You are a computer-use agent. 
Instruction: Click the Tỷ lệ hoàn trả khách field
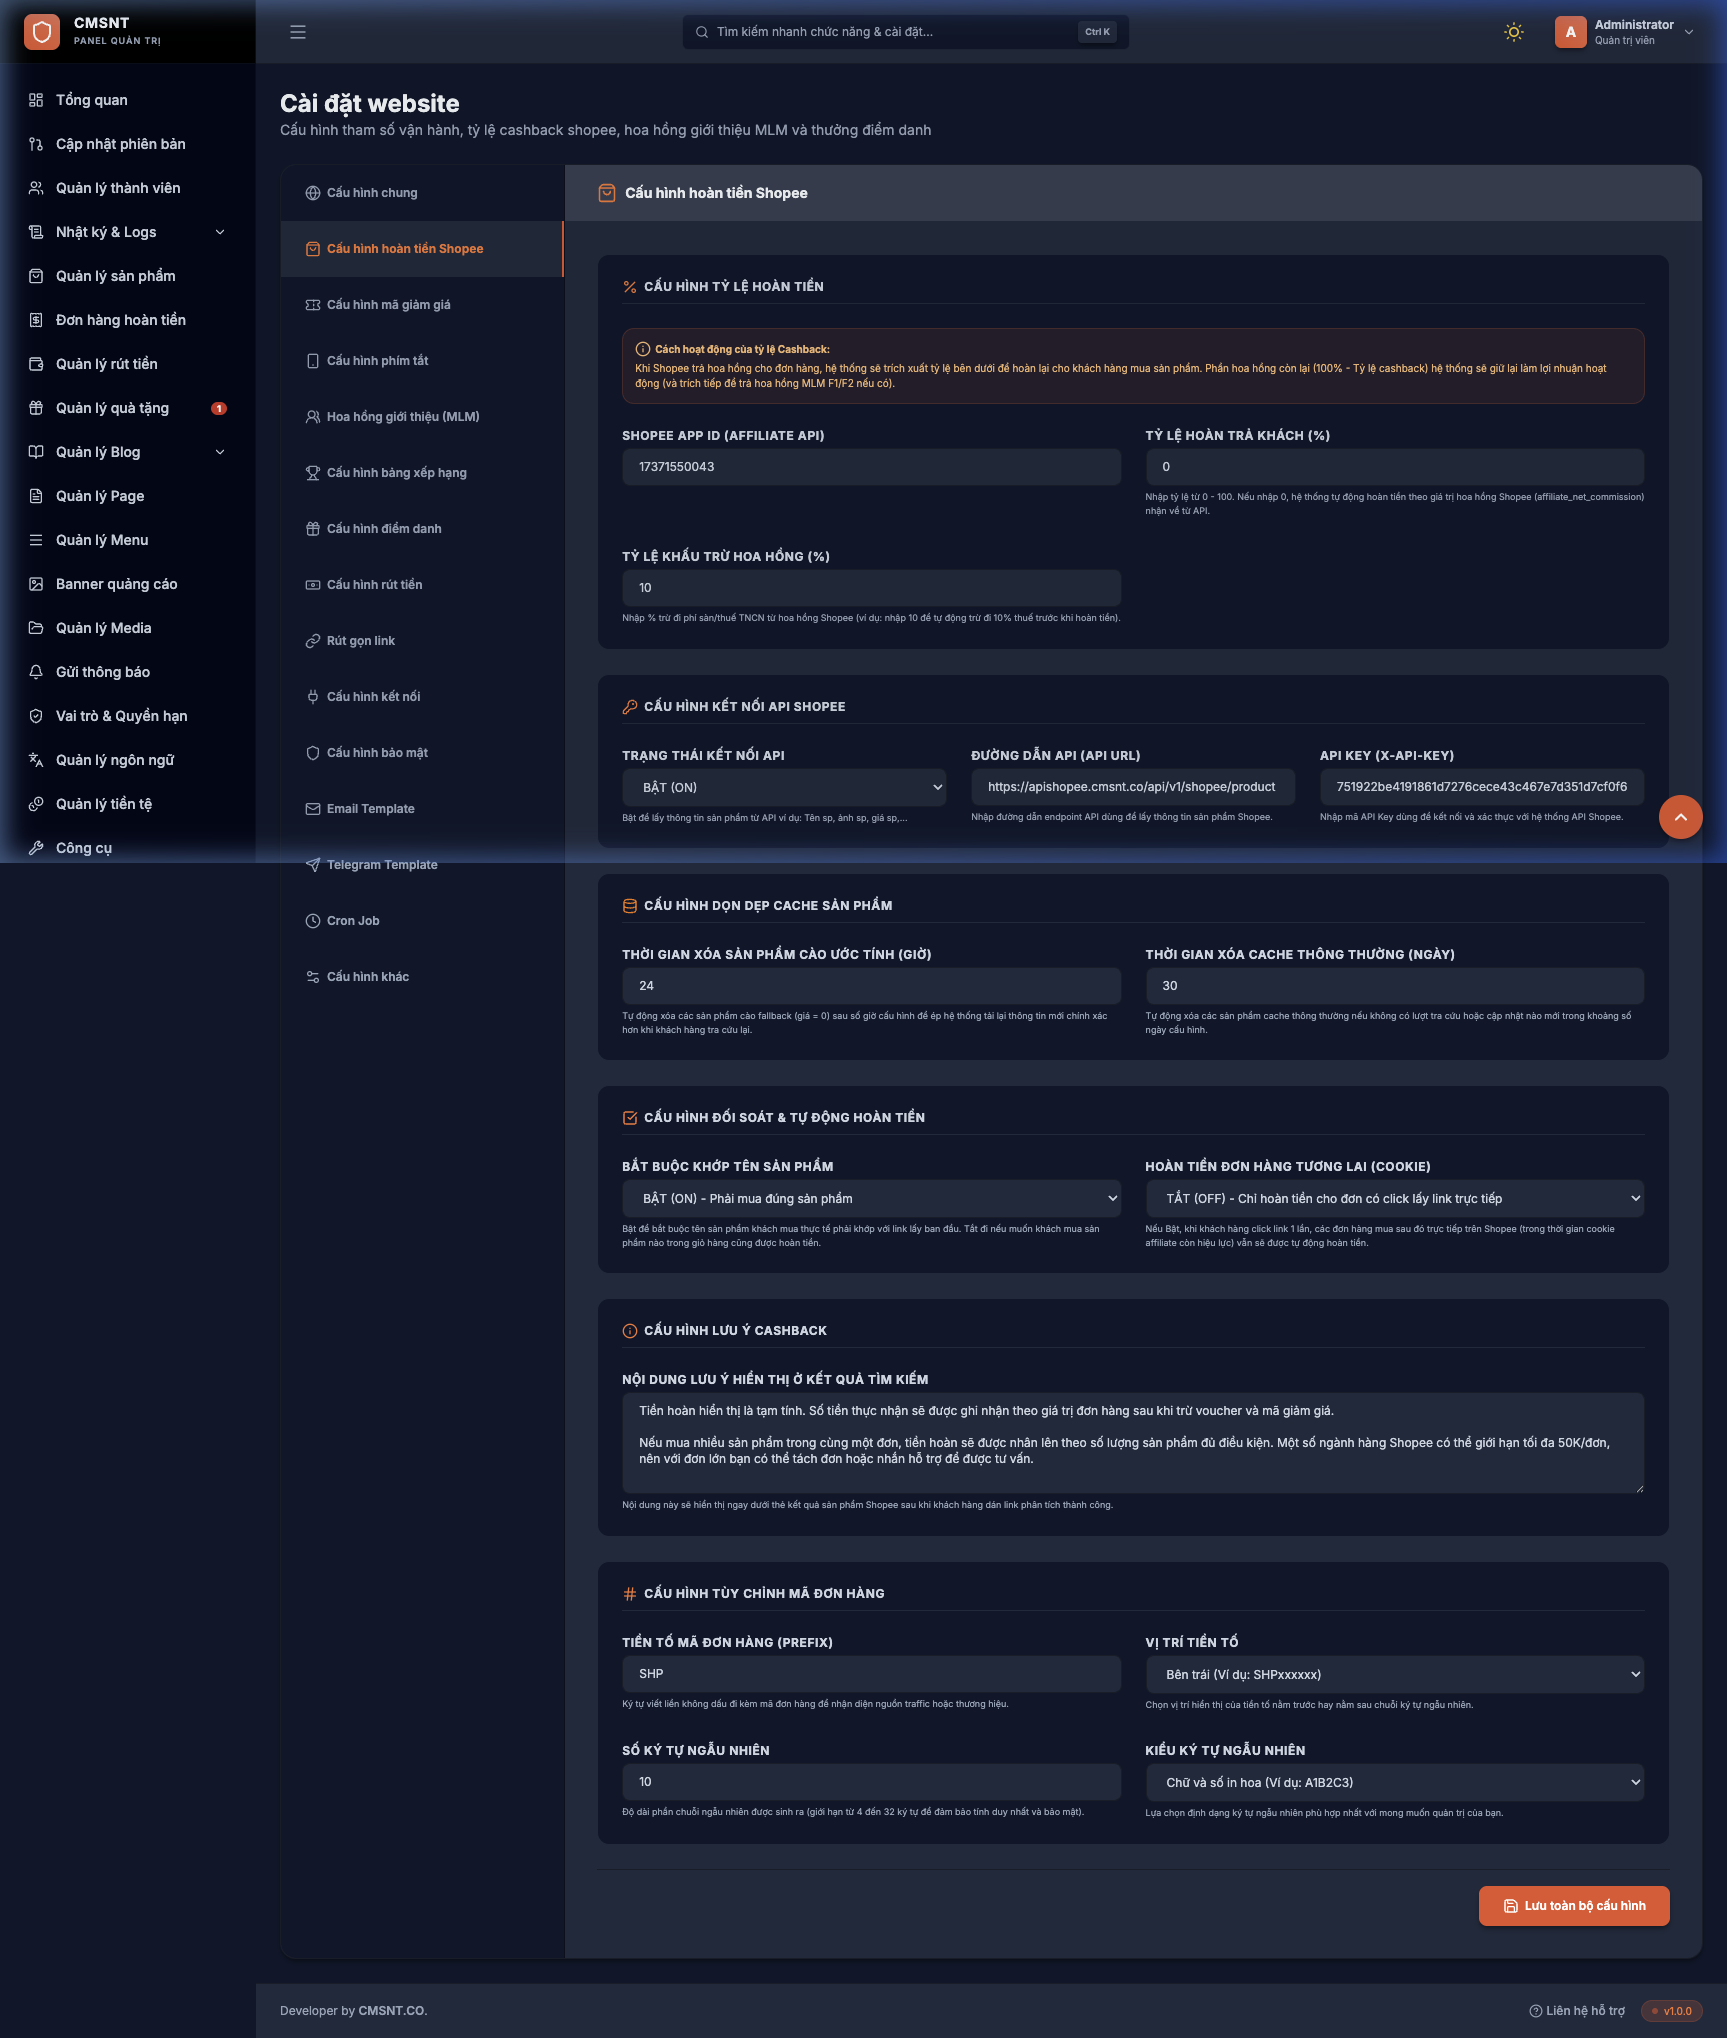click(1394, 467)
